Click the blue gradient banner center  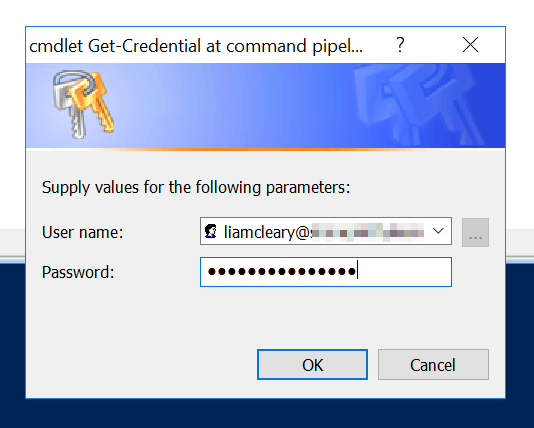tap(266, 106)
